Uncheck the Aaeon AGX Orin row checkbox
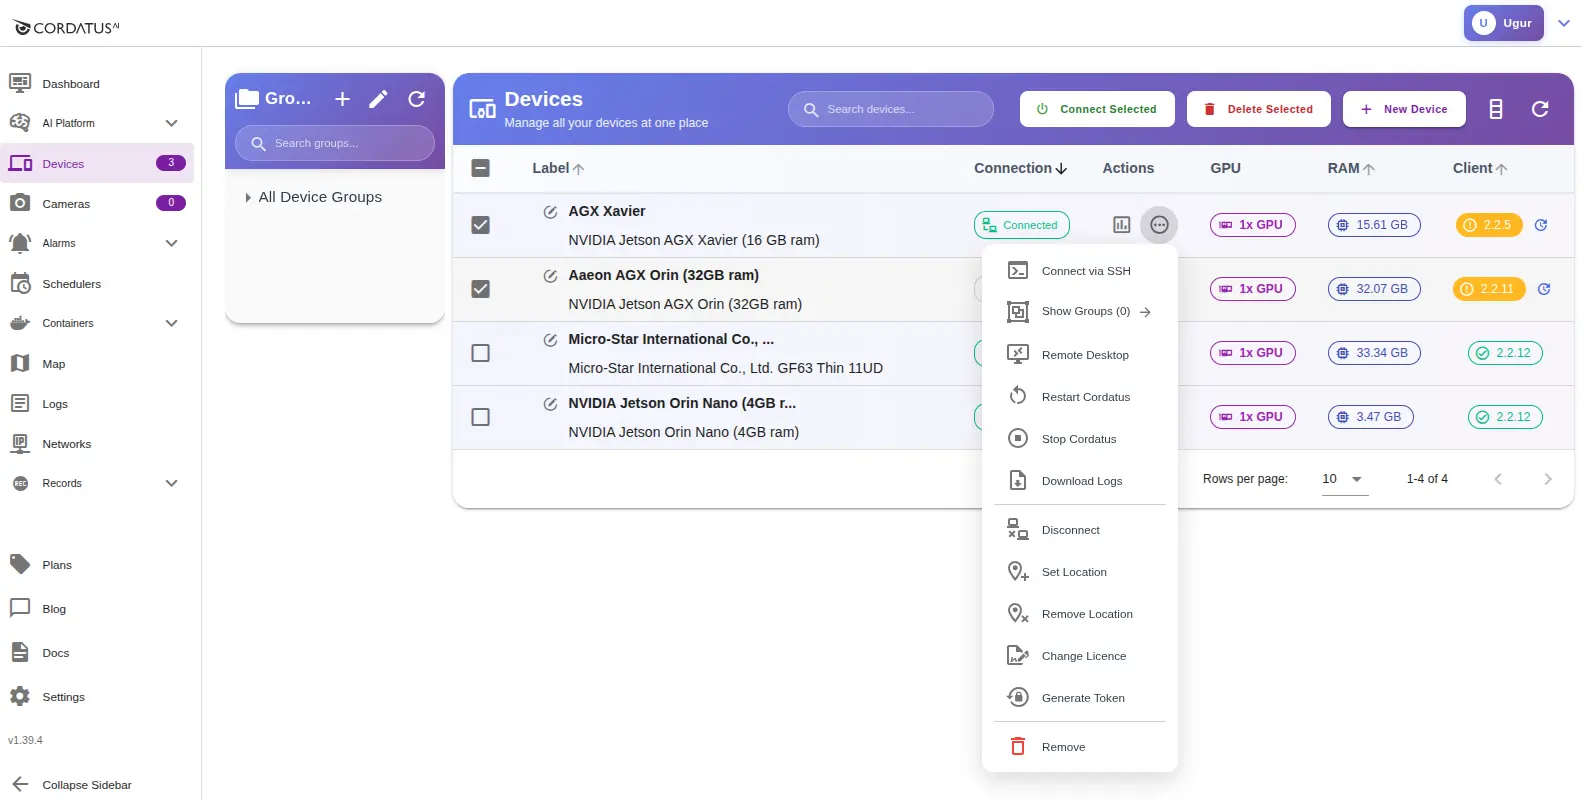Screen dimensions: 1582x800 pyautogui.click(x=480, y=289)
